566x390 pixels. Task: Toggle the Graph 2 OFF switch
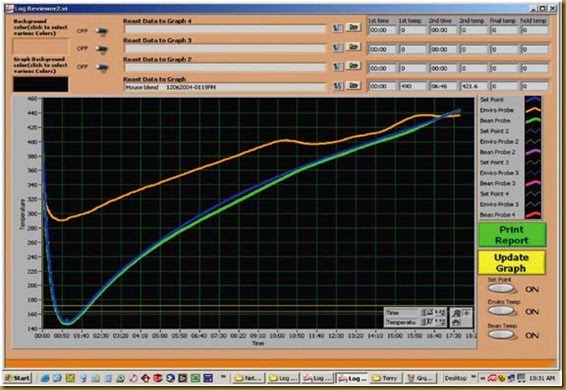point(102,67)
